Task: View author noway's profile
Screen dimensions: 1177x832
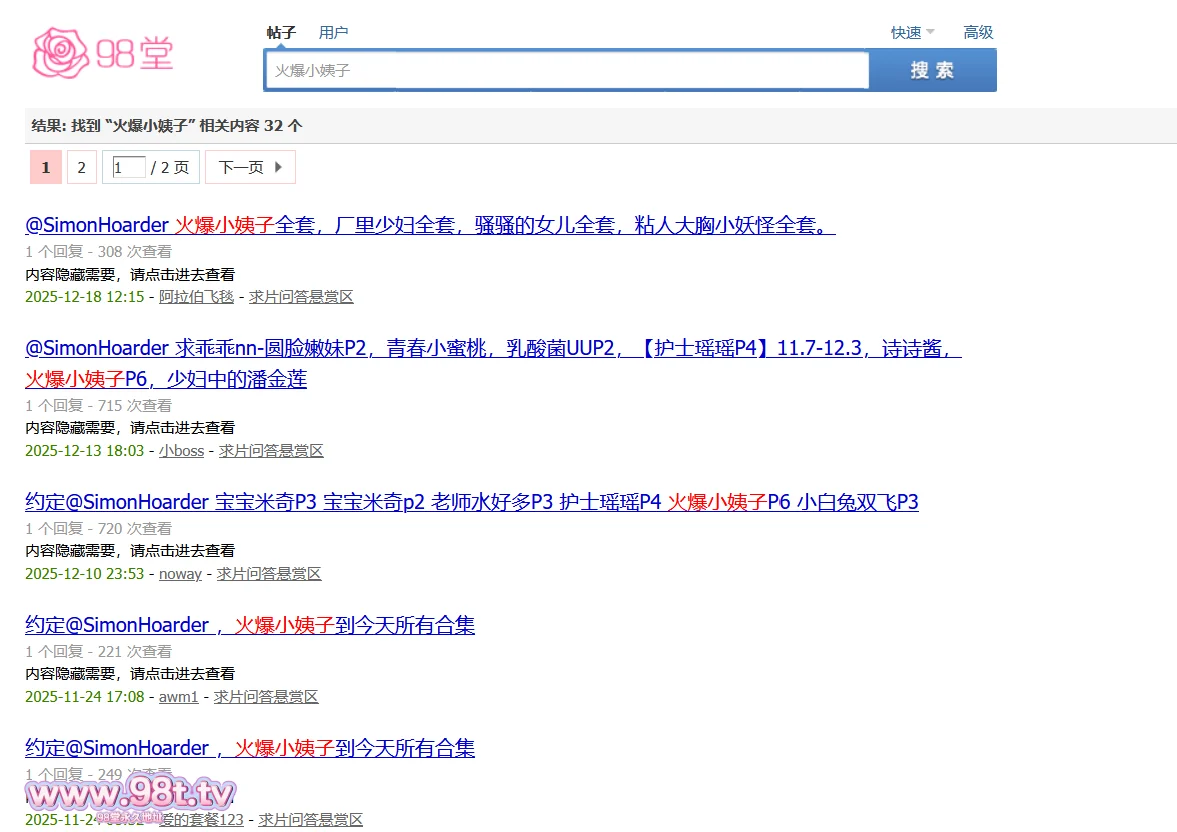Action: pos(180,574)
